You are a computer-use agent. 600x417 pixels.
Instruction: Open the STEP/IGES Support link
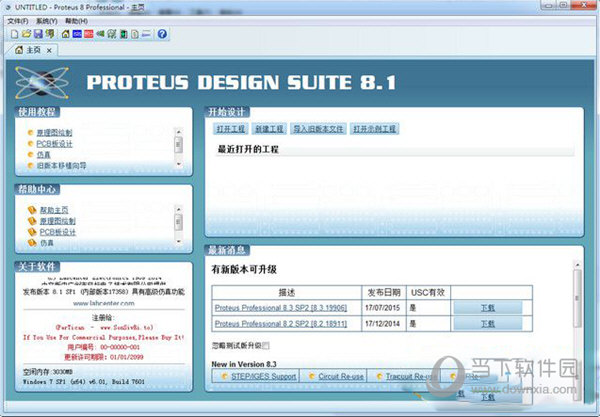tap(264, 376)
